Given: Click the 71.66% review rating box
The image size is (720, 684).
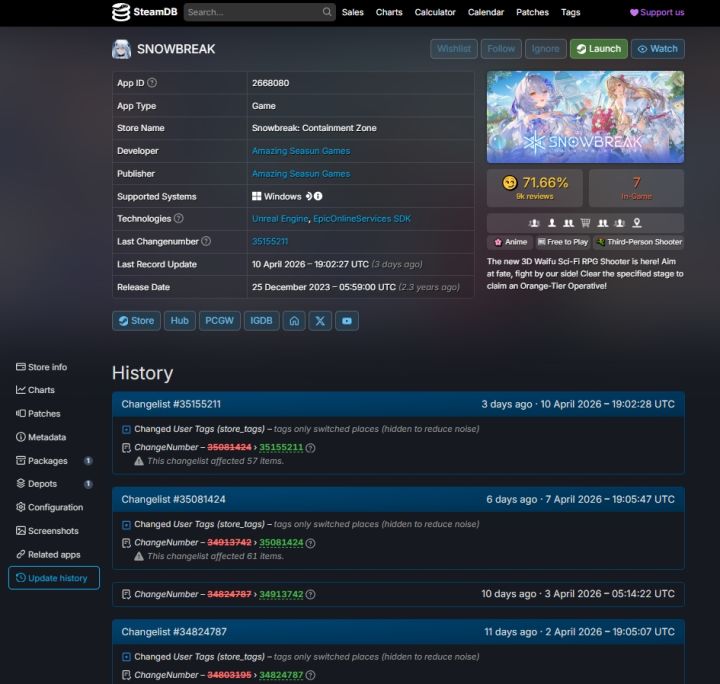Looking at the screenshot, I should coord(534,188).
